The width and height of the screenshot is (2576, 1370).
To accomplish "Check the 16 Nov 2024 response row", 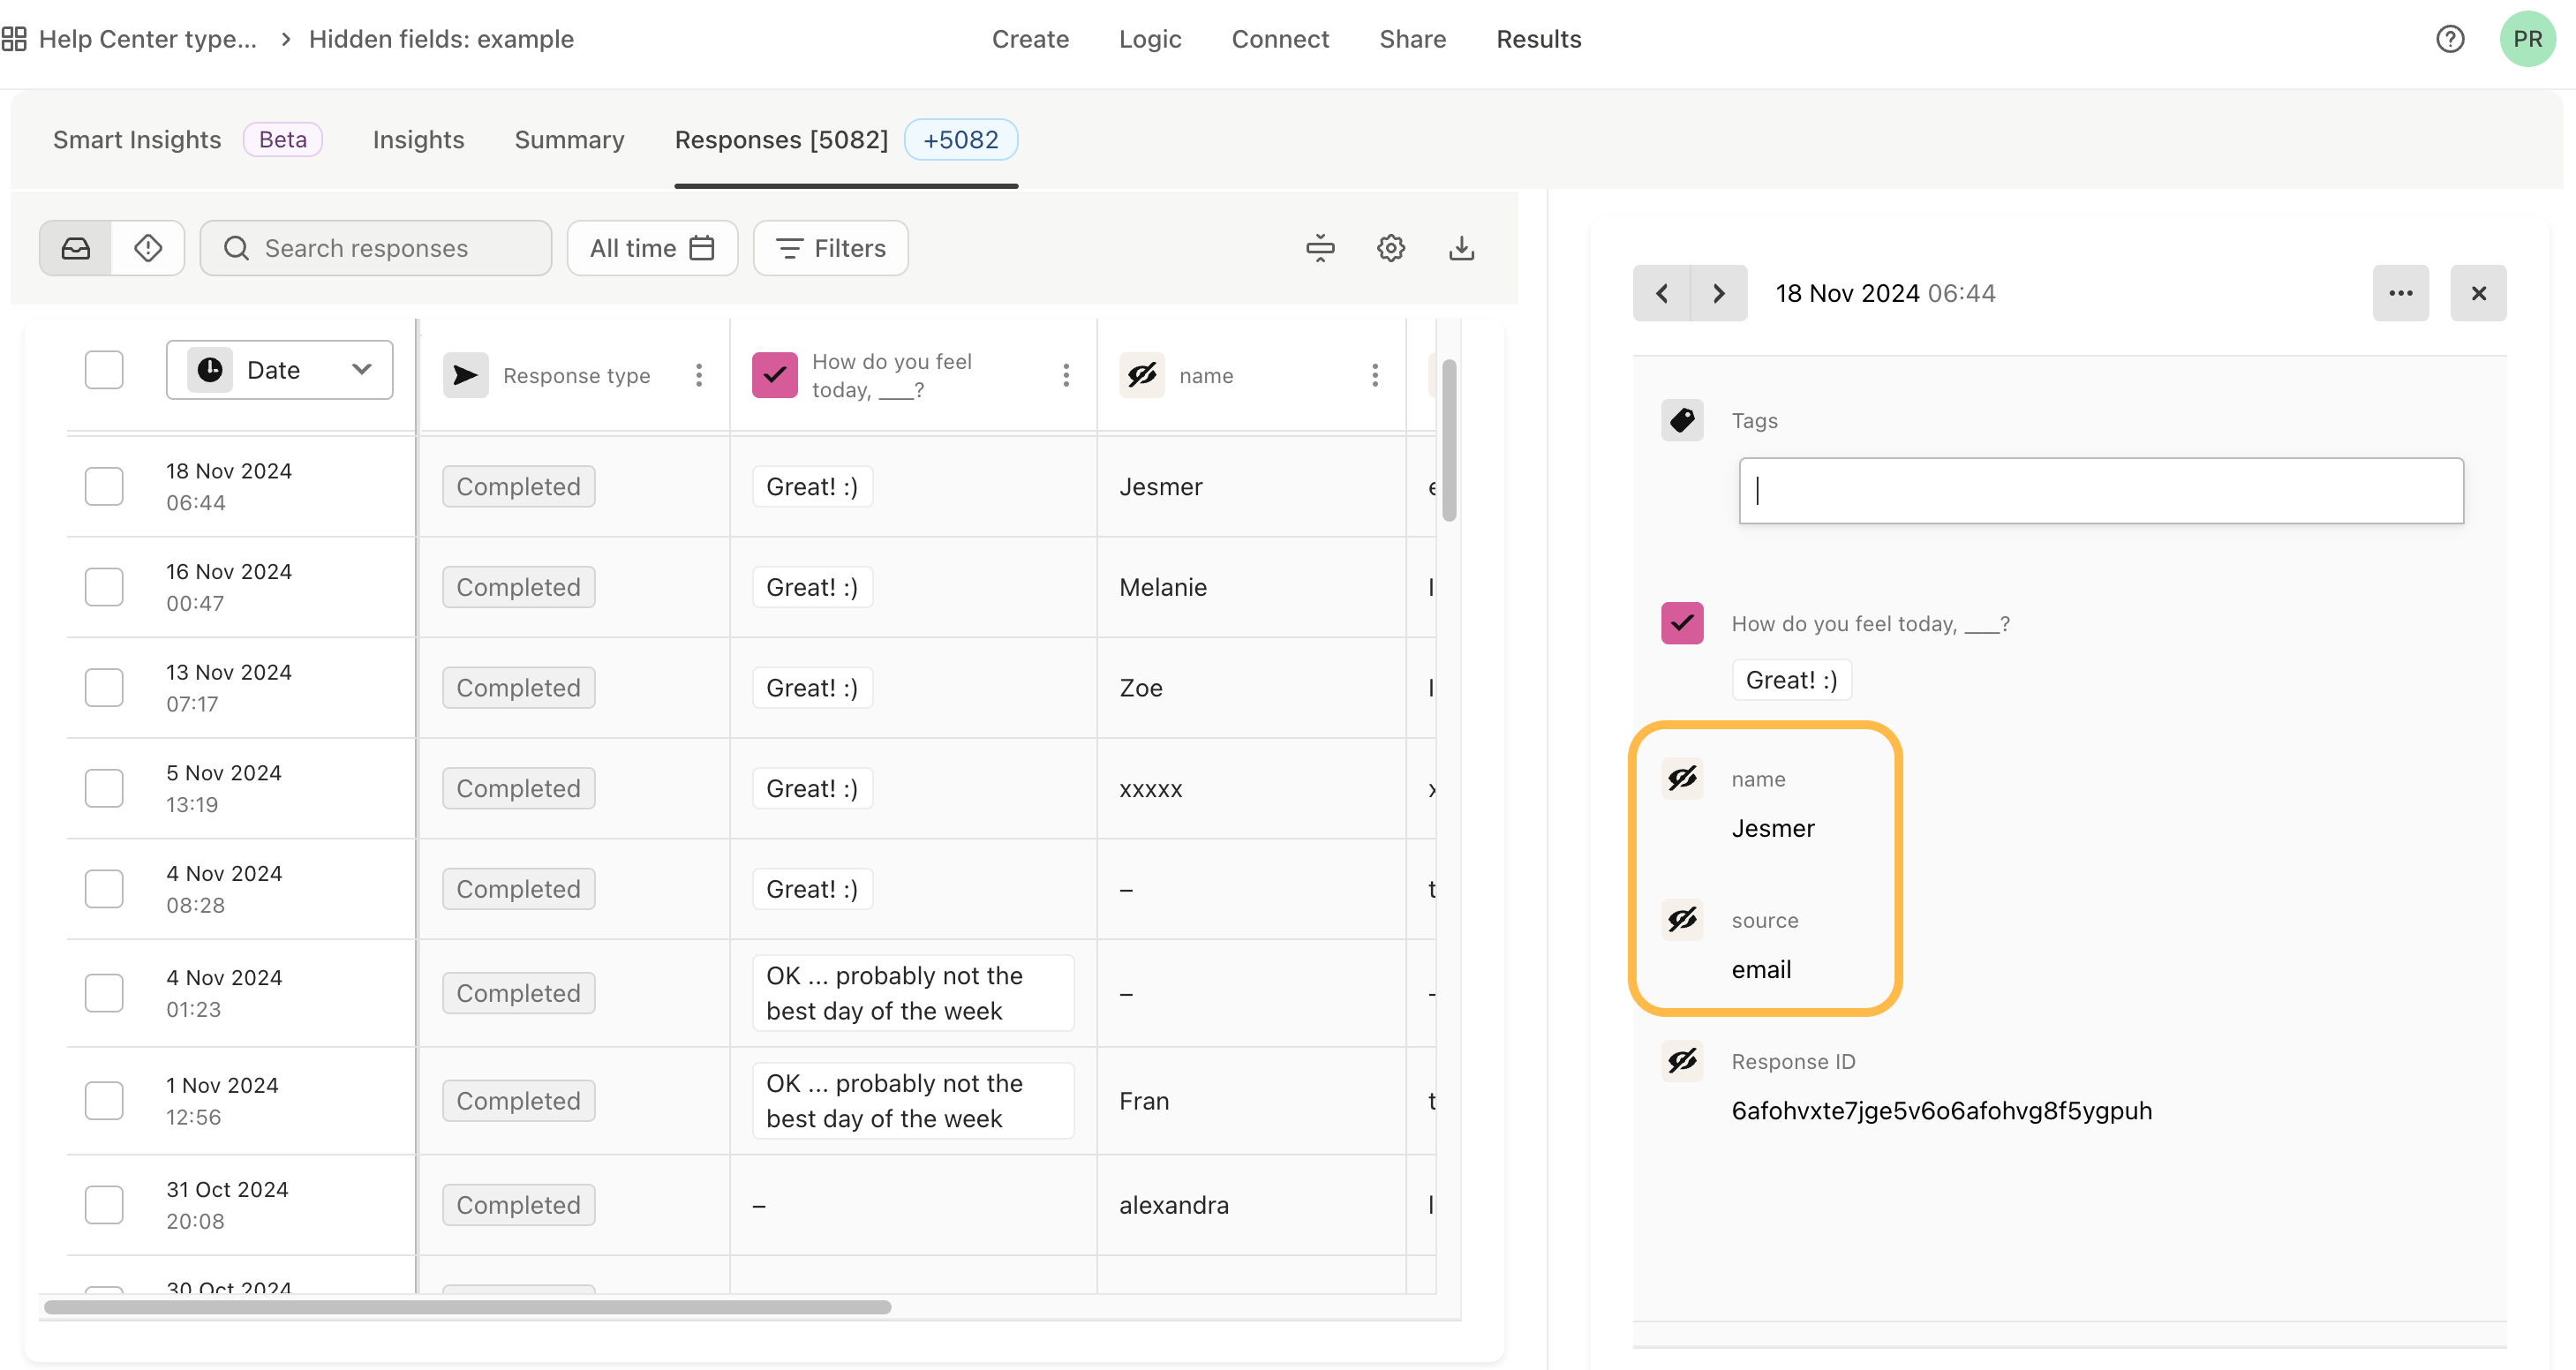I will tap(104, 587).
